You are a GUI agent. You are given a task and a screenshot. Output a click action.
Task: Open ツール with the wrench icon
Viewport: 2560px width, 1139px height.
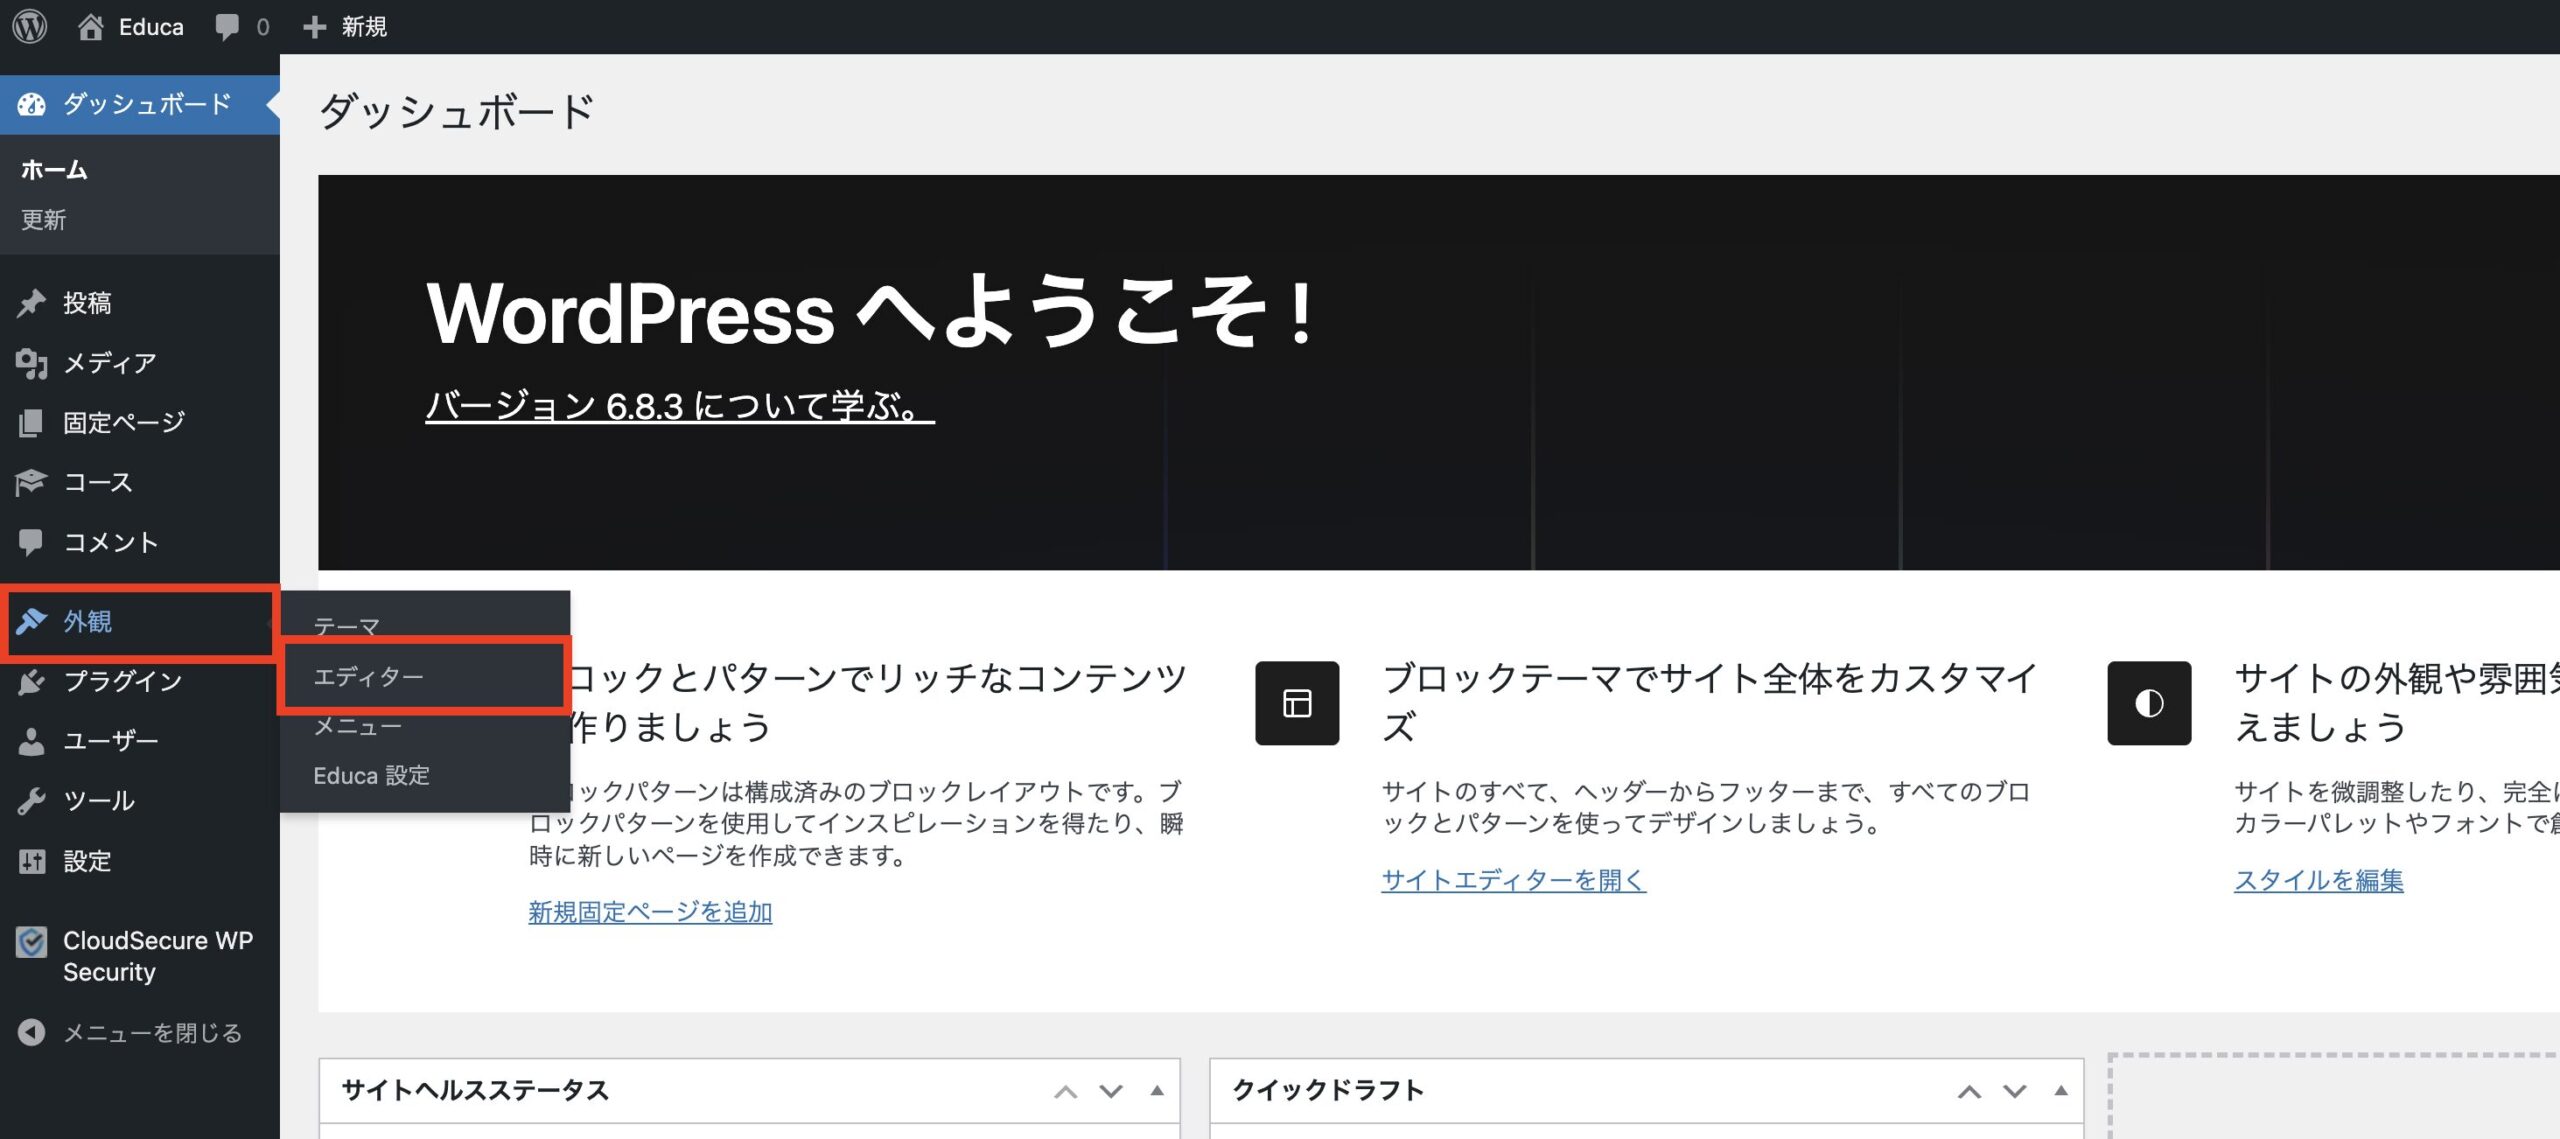[98, 800]
